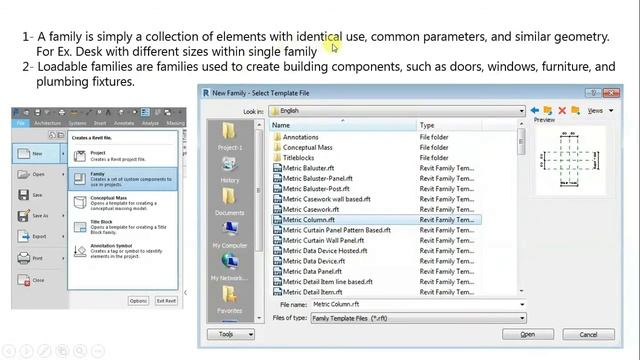Switch to the Analyze ribbon tab
The image size is (640, 360).
click(150, 123)
